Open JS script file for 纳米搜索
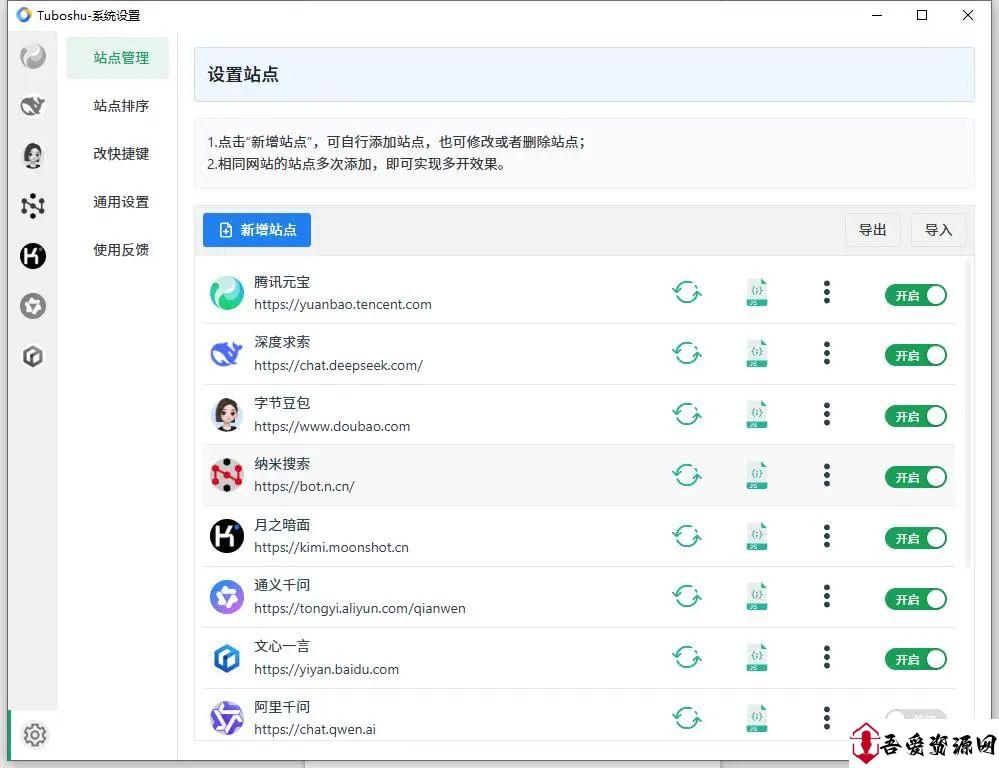 757,475
